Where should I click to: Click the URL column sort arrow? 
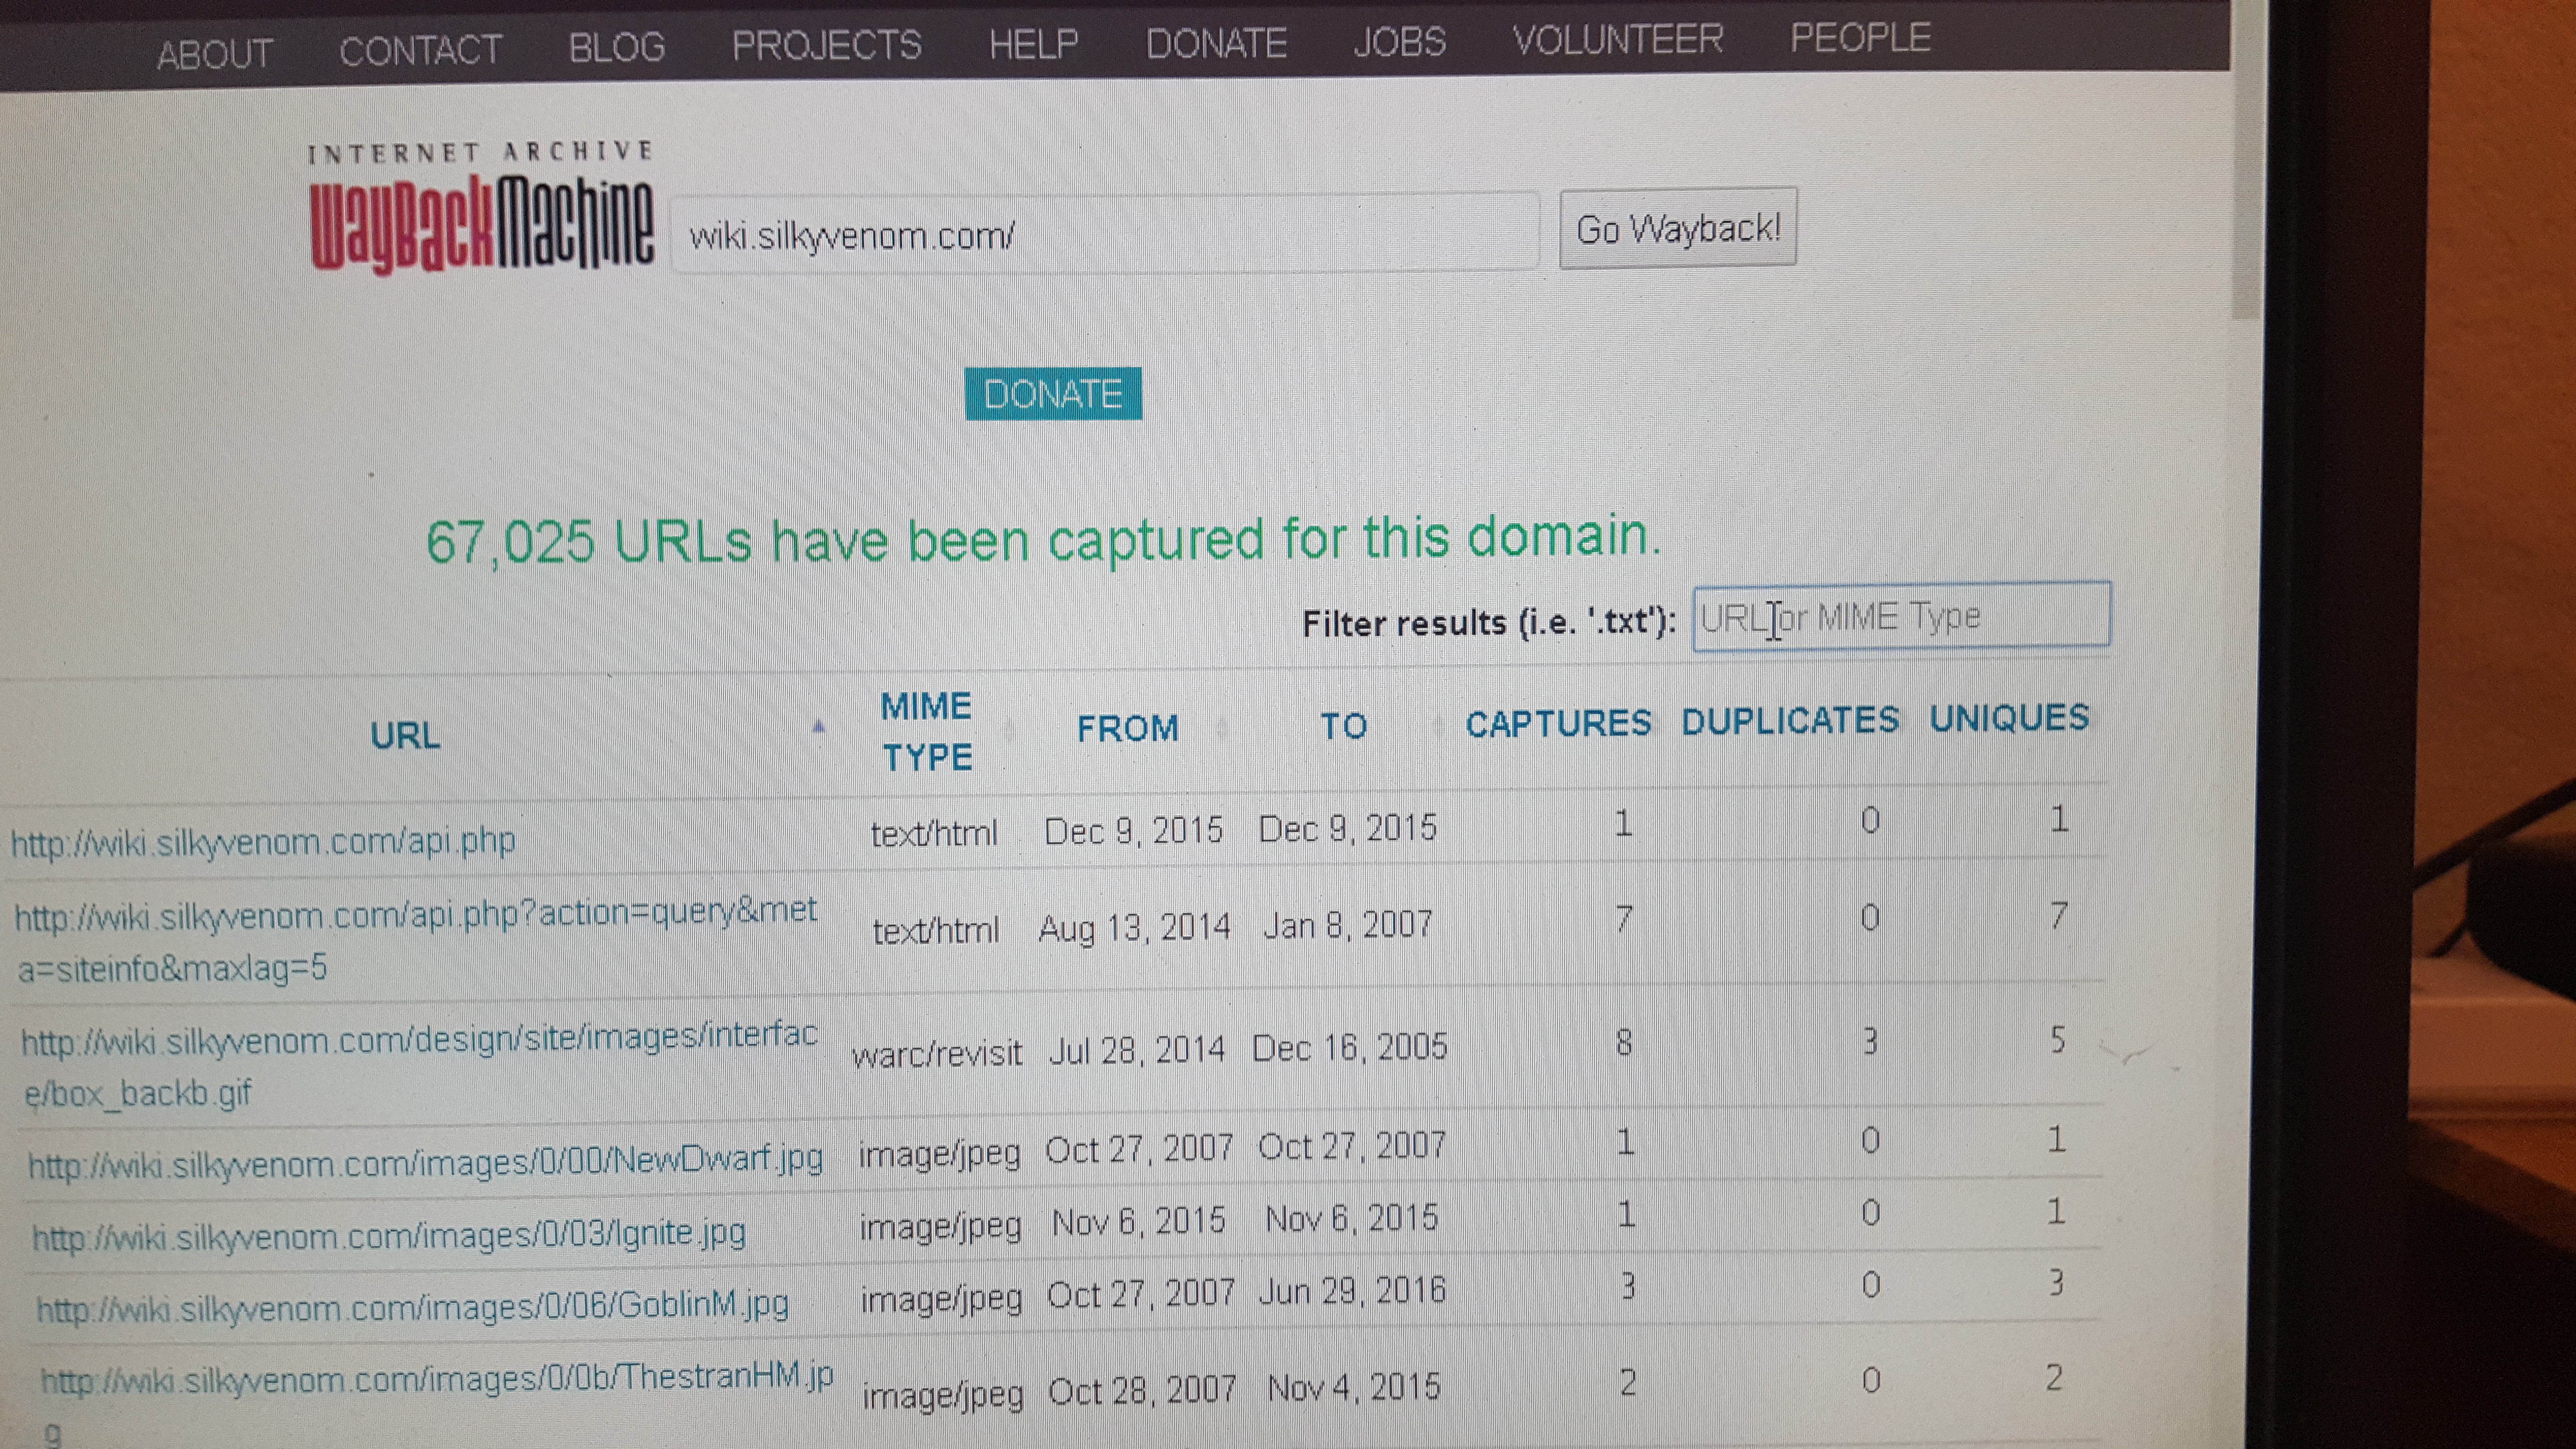click(x=818, y=727)
